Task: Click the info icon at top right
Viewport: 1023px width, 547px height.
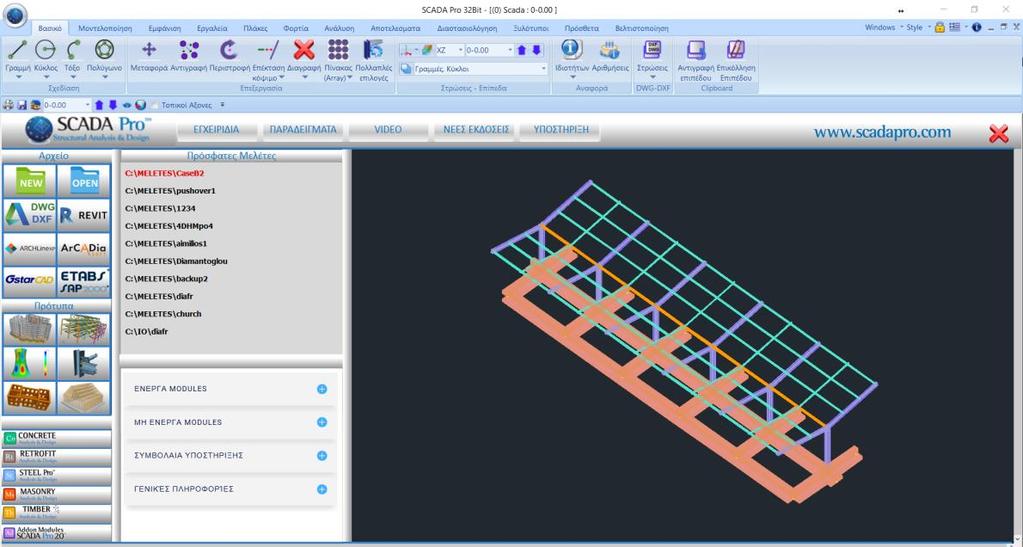Action: pyautogui.click(x=976, y=27)
